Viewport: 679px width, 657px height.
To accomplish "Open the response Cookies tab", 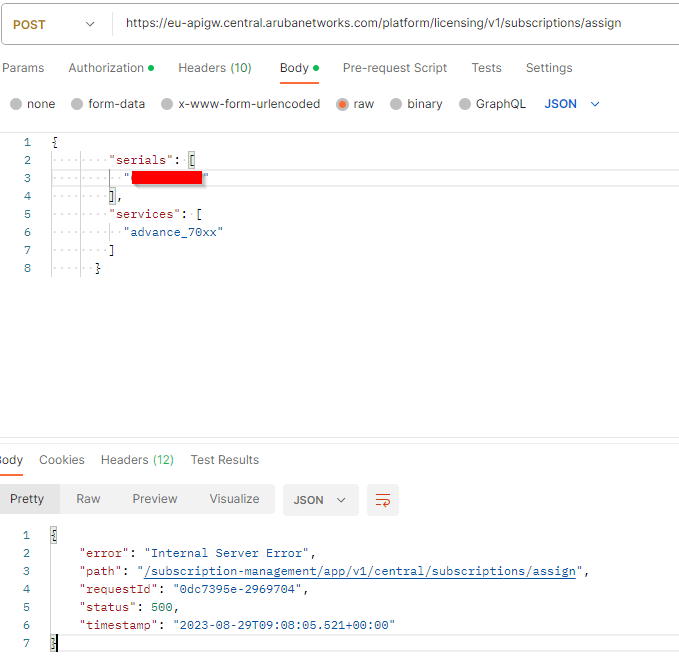I will coord(62,460).
